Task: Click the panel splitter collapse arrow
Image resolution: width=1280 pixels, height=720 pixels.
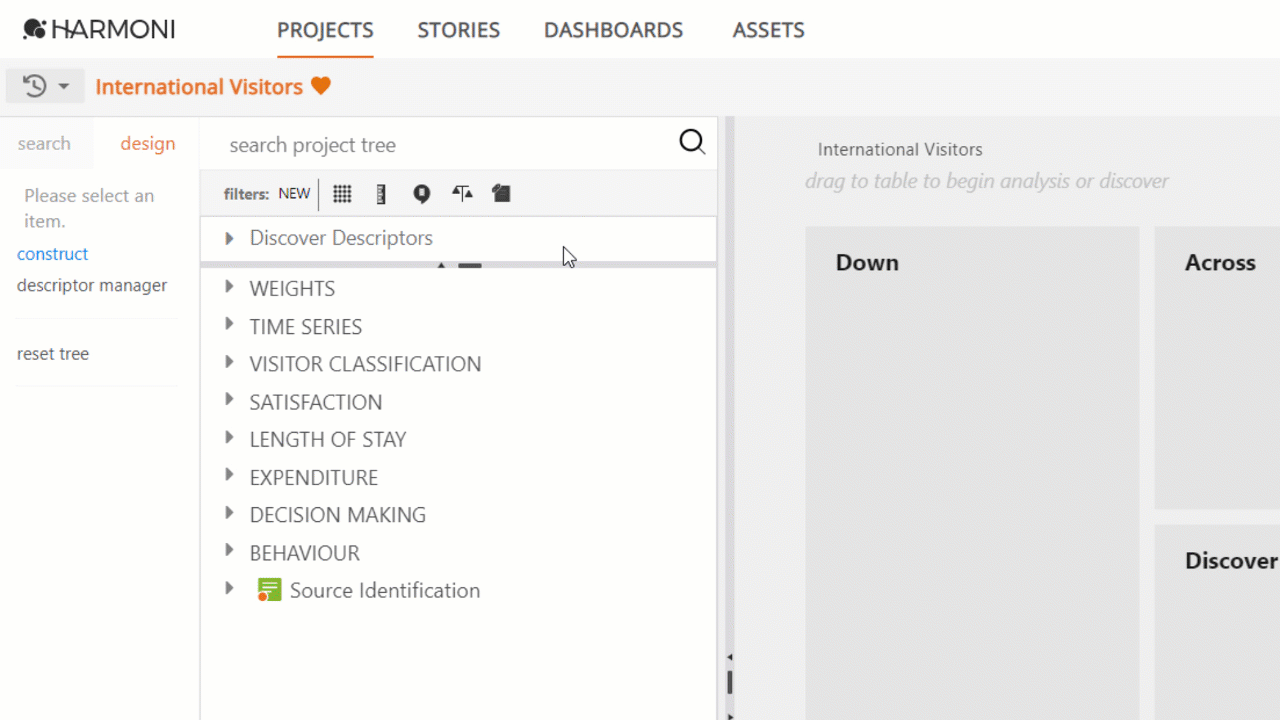Action: pos(730,657)
